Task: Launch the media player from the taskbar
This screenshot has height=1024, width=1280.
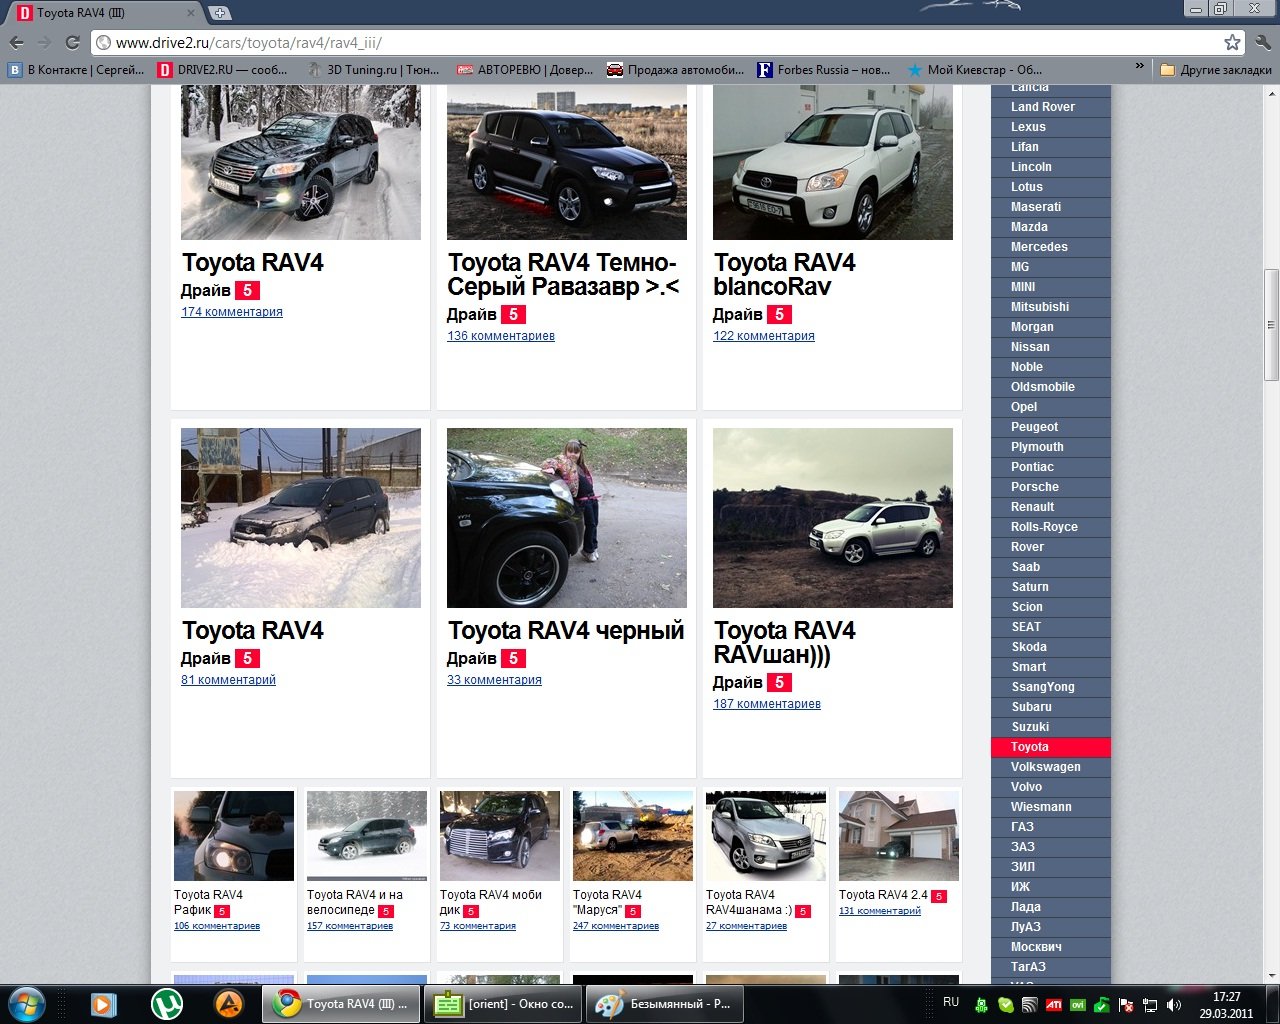Action: coord(103,1004)
